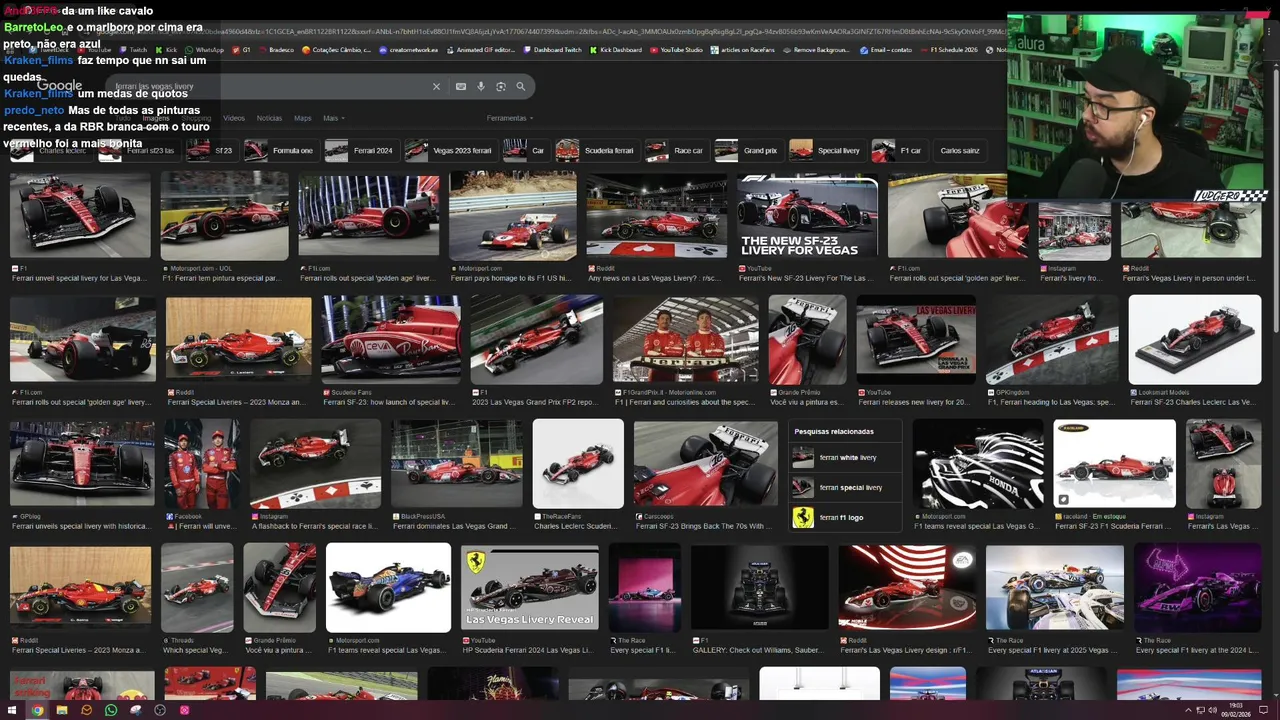
Task: Open the Kick Dashboard bookmark
Action: tap(616, 49)
